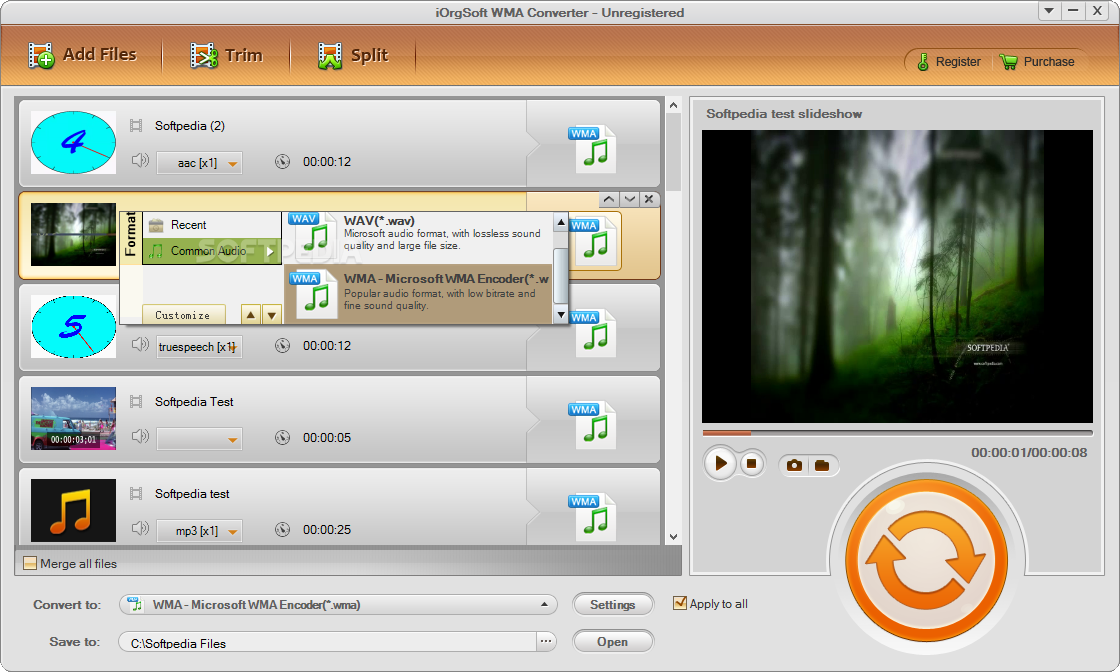Image resolution: width=1120 pixels, height=672 pixels.
Task: Open the snapshot folder icon
Action: click(822, 466)
